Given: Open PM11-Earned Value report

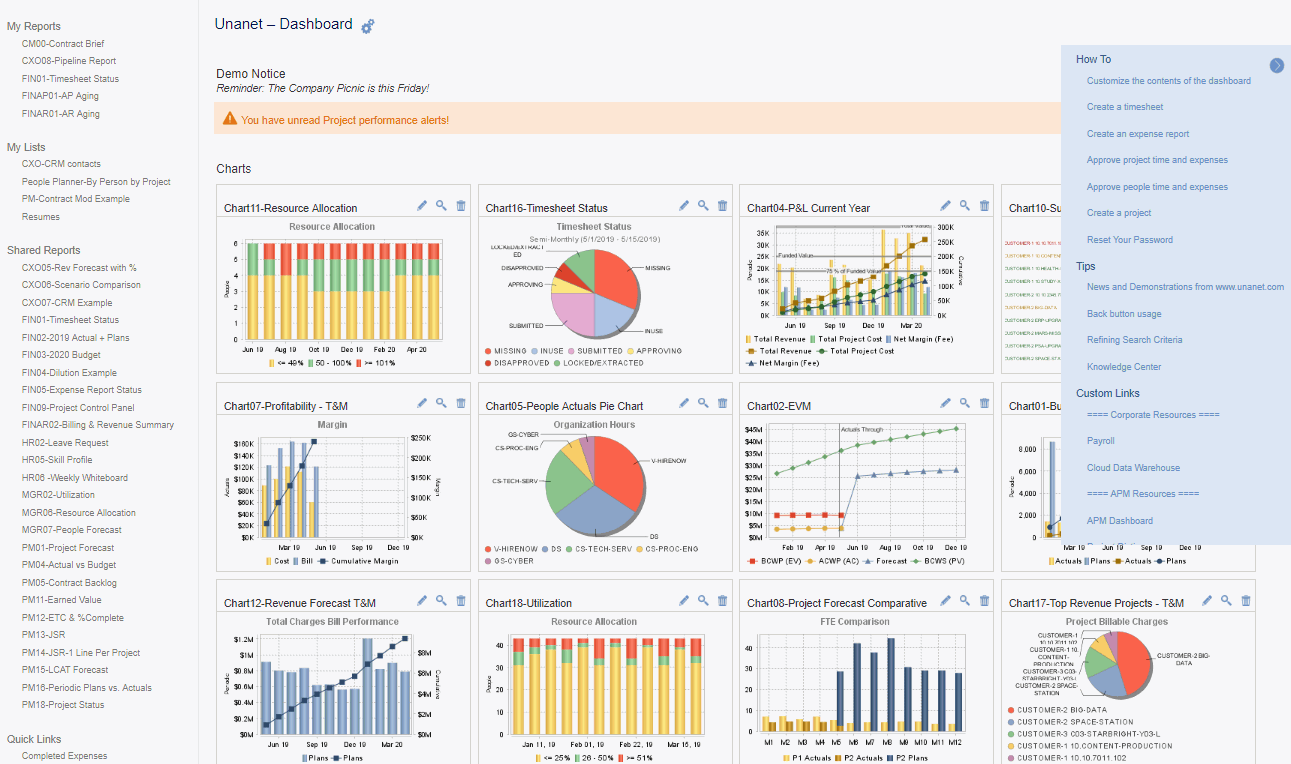Looking at the screenshot, I should point(62,600).
